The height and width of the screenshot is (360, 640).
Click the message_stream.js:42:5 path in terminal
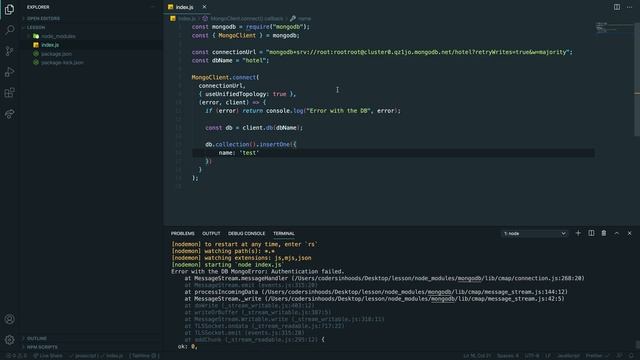coord(414,299)
